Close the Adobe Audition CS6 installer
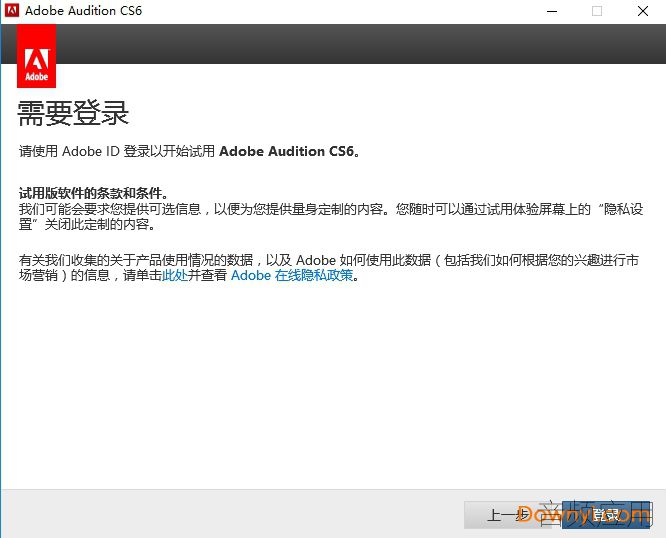The width and height of the screenshot is (666, 538). (x=643, y=11)
